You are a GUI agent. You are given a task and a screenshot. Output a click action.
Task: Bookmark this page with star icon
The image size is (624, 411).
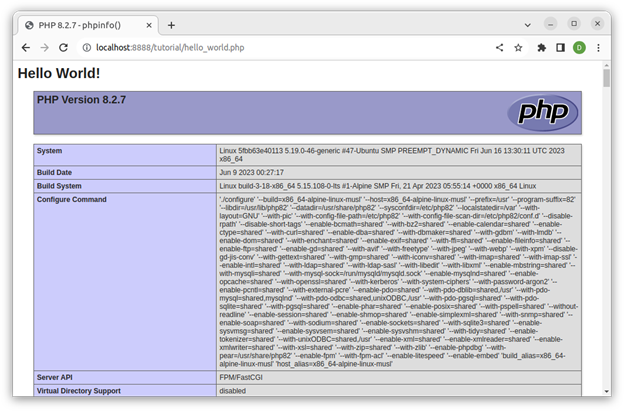click(x=520, y=47)
